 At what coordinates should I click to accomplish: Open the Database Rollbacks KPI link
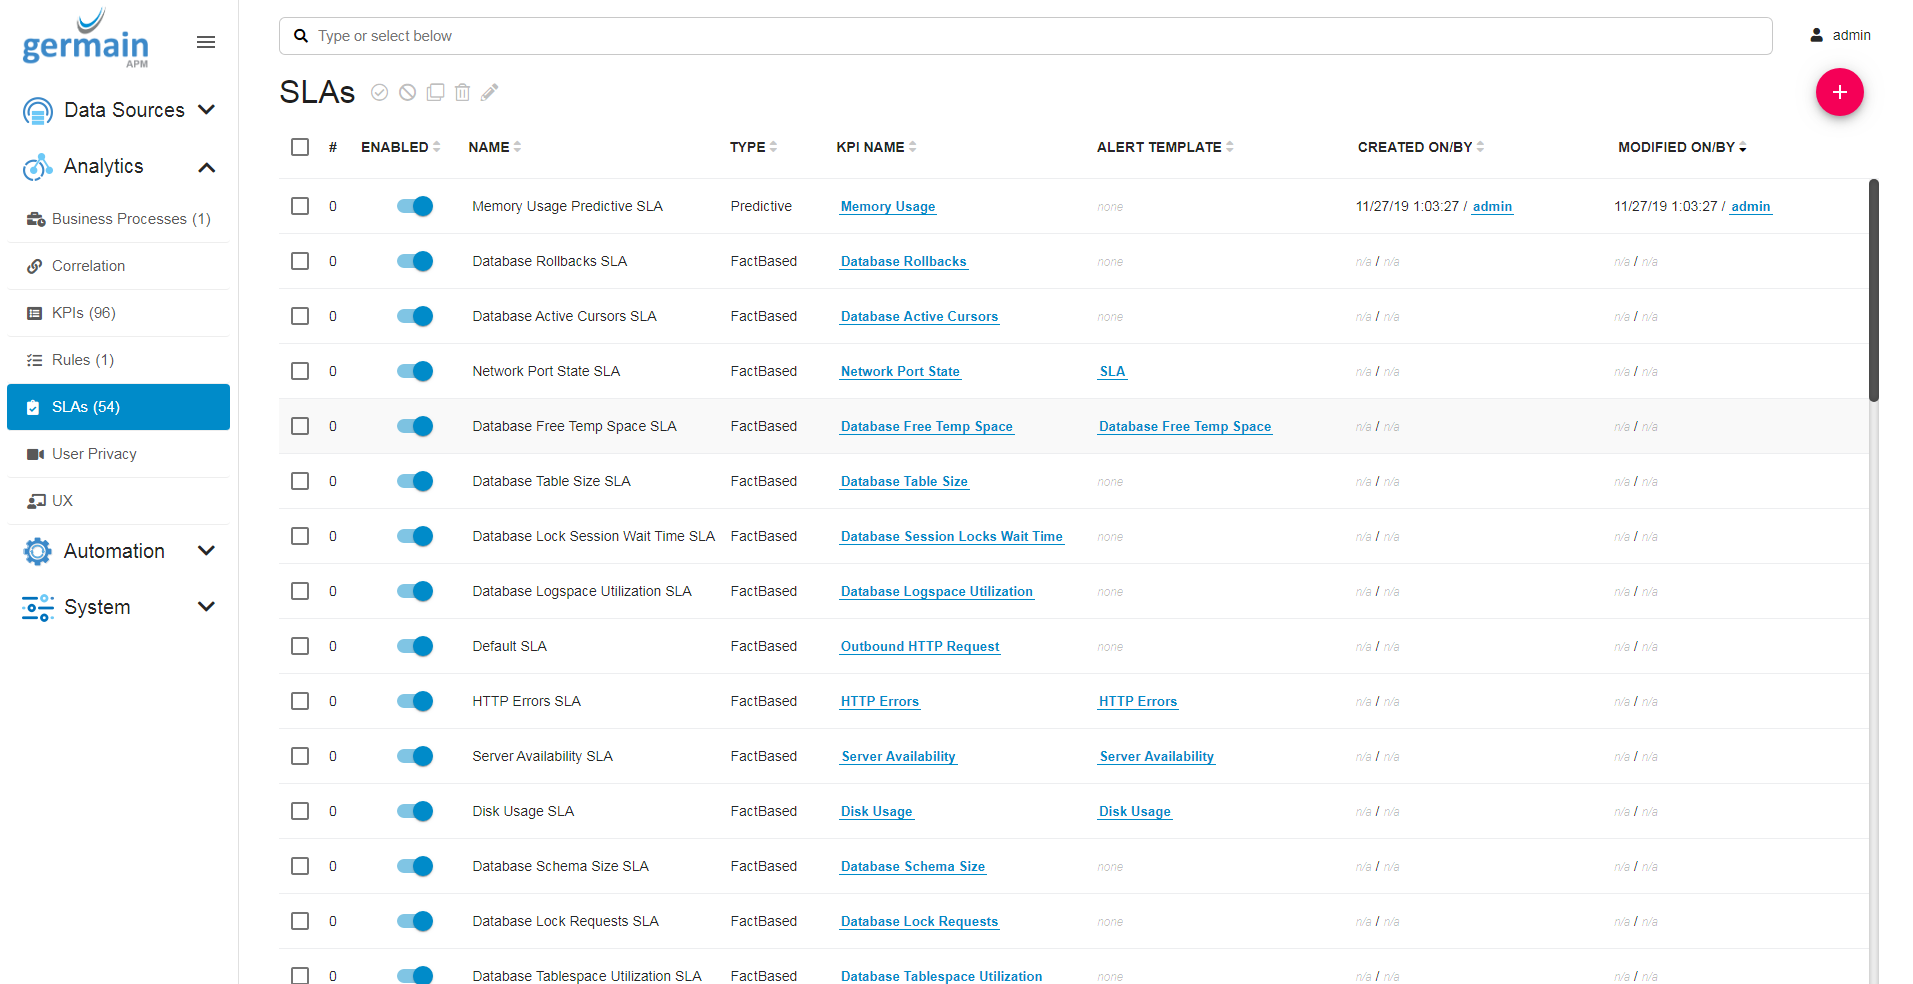[903, 262]
